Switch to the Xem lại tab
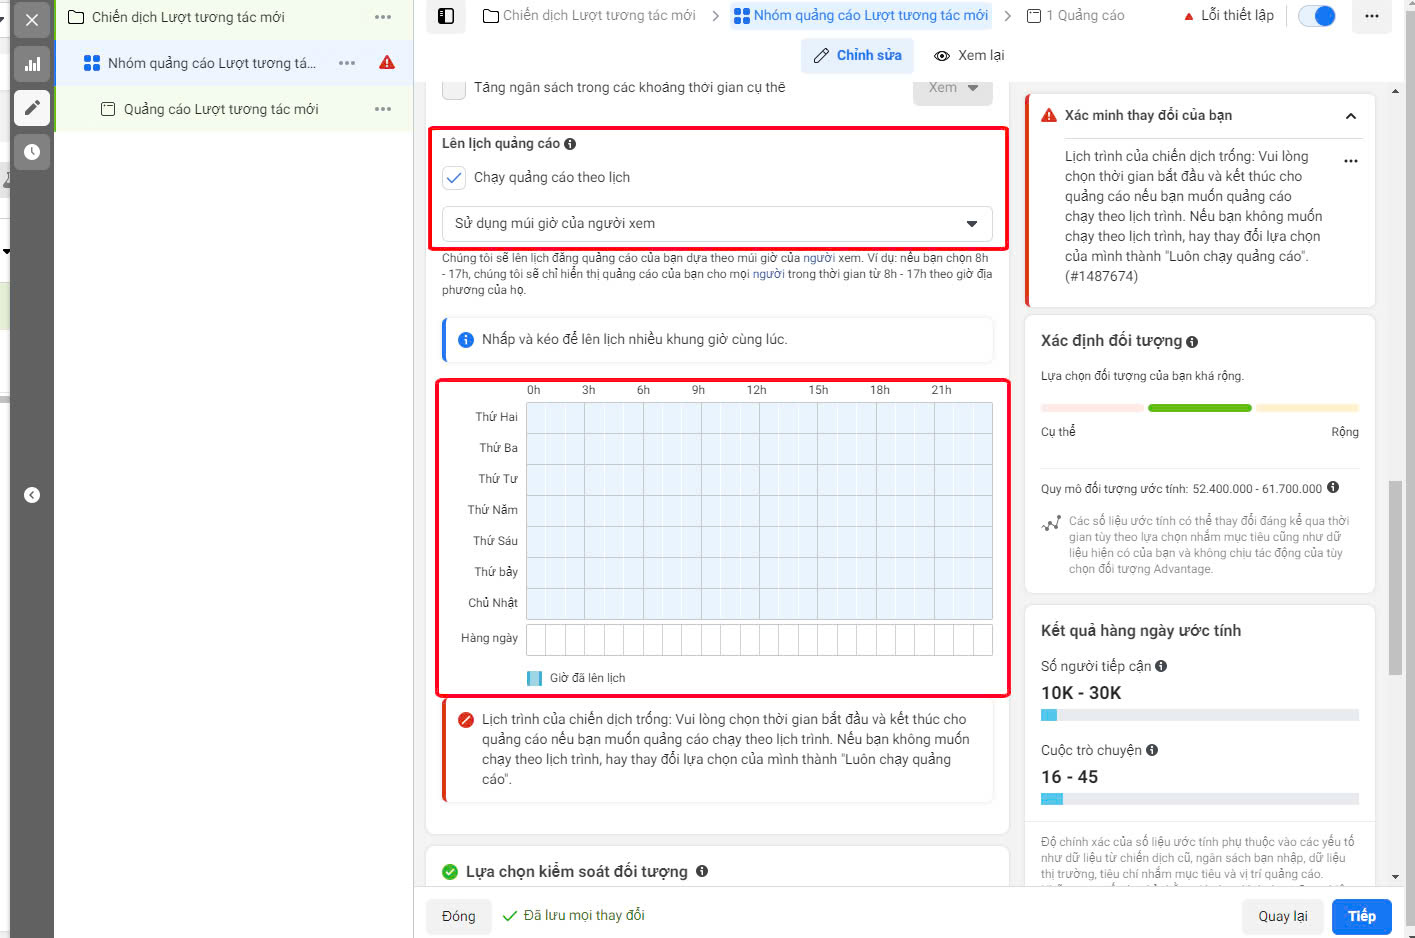The width and height of the screenshot is (1415, 938). (x=969, y=56)
